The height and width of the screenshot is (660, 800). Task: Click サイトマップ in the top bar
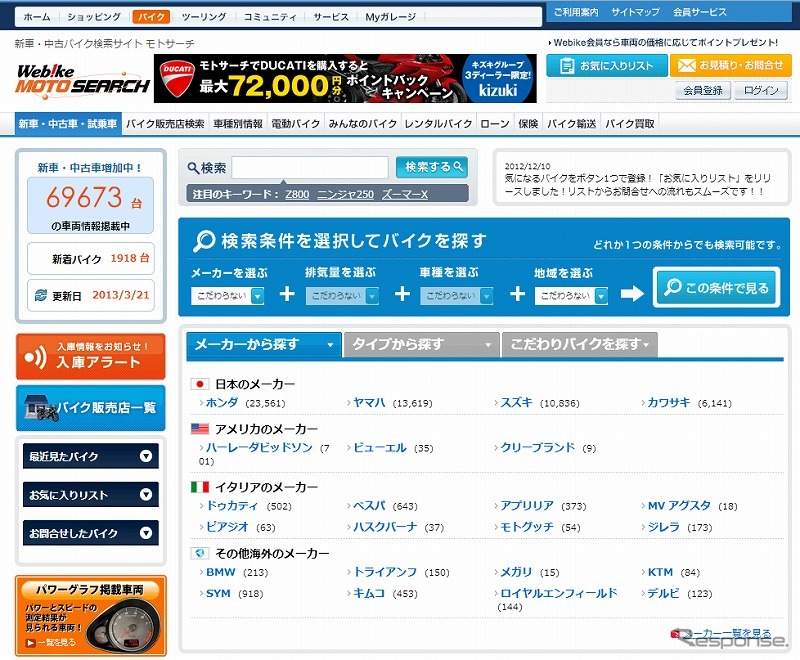635,12
